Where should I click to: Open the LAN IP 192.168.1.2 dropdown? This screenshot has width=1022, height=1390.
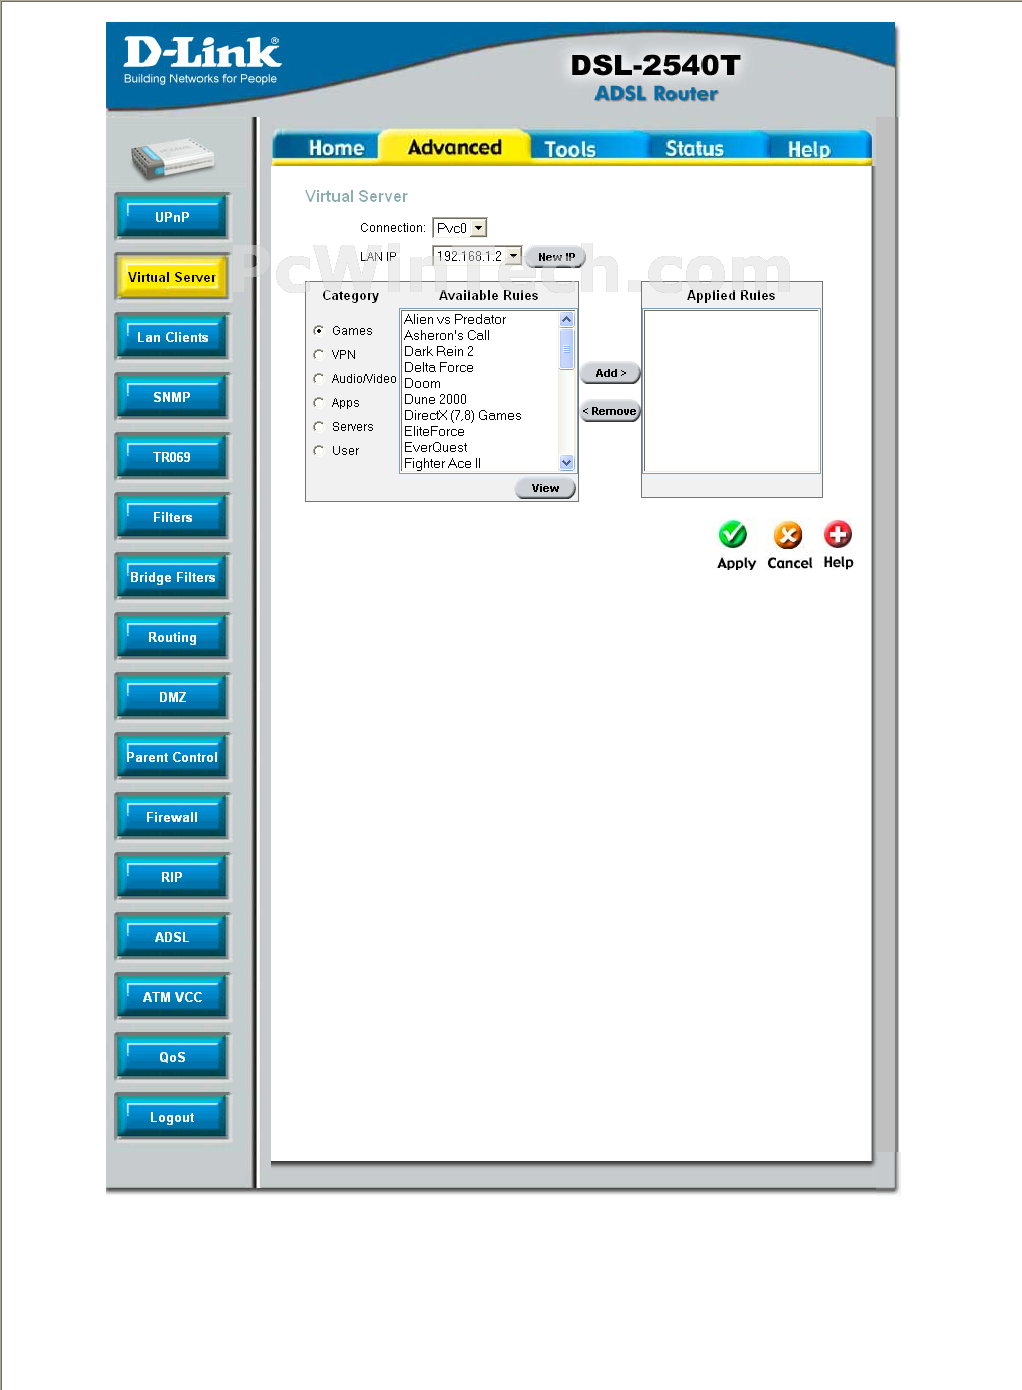477,256
